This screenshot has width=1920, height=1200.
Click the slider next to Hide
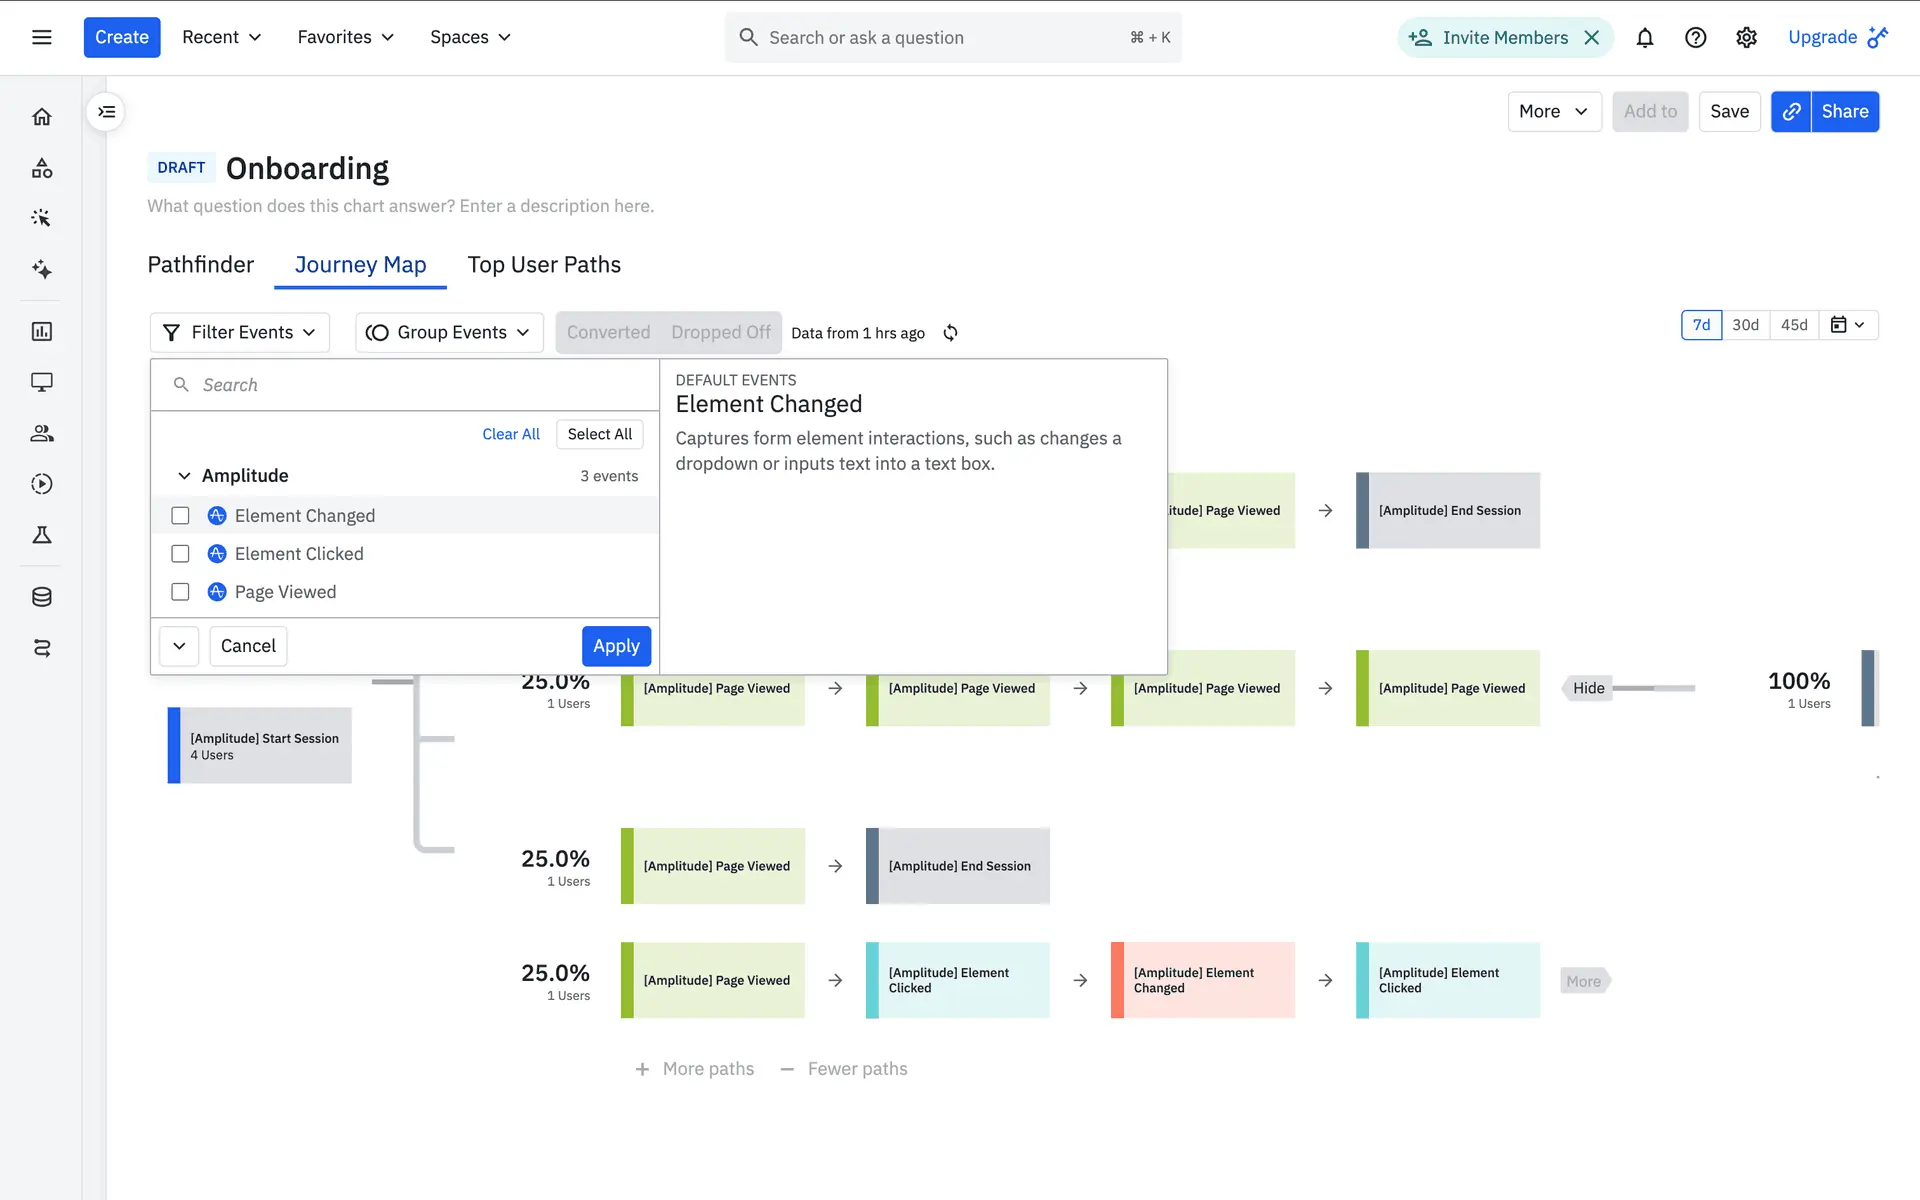[x=1653, y=688]
